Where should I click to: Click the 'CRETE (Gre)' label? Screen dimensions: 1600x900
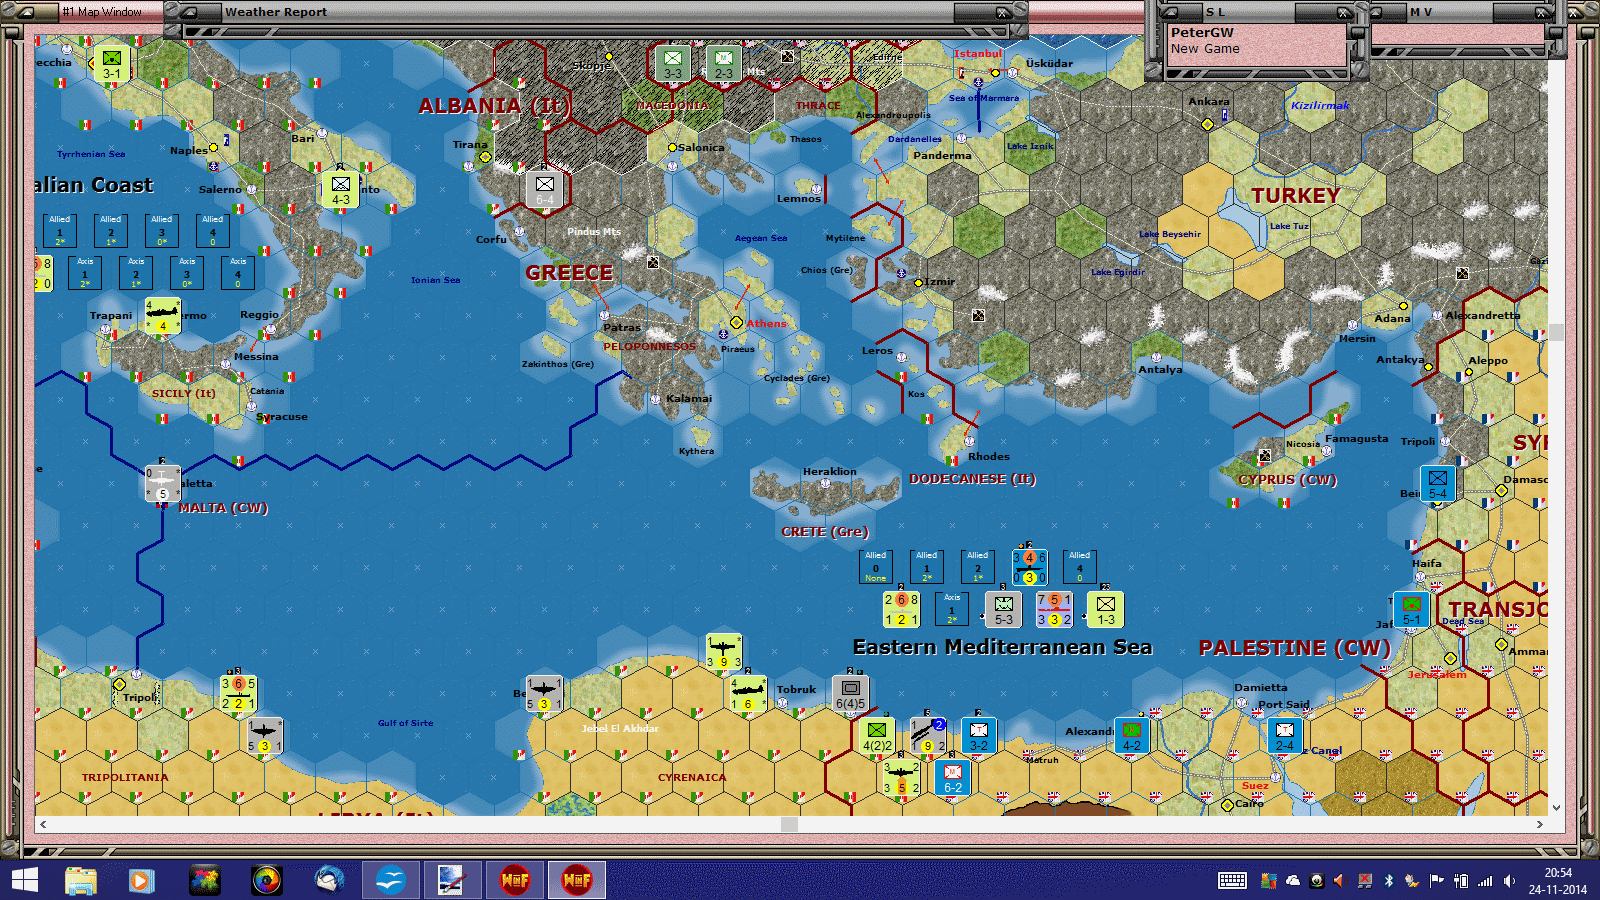825,532
